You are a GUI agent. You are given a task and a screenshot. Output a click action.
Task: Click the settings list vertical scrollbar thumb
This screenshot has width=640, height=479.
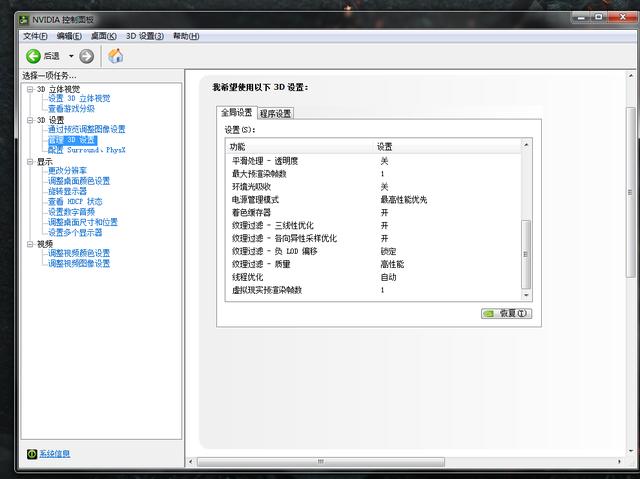(x=526, y=254)
